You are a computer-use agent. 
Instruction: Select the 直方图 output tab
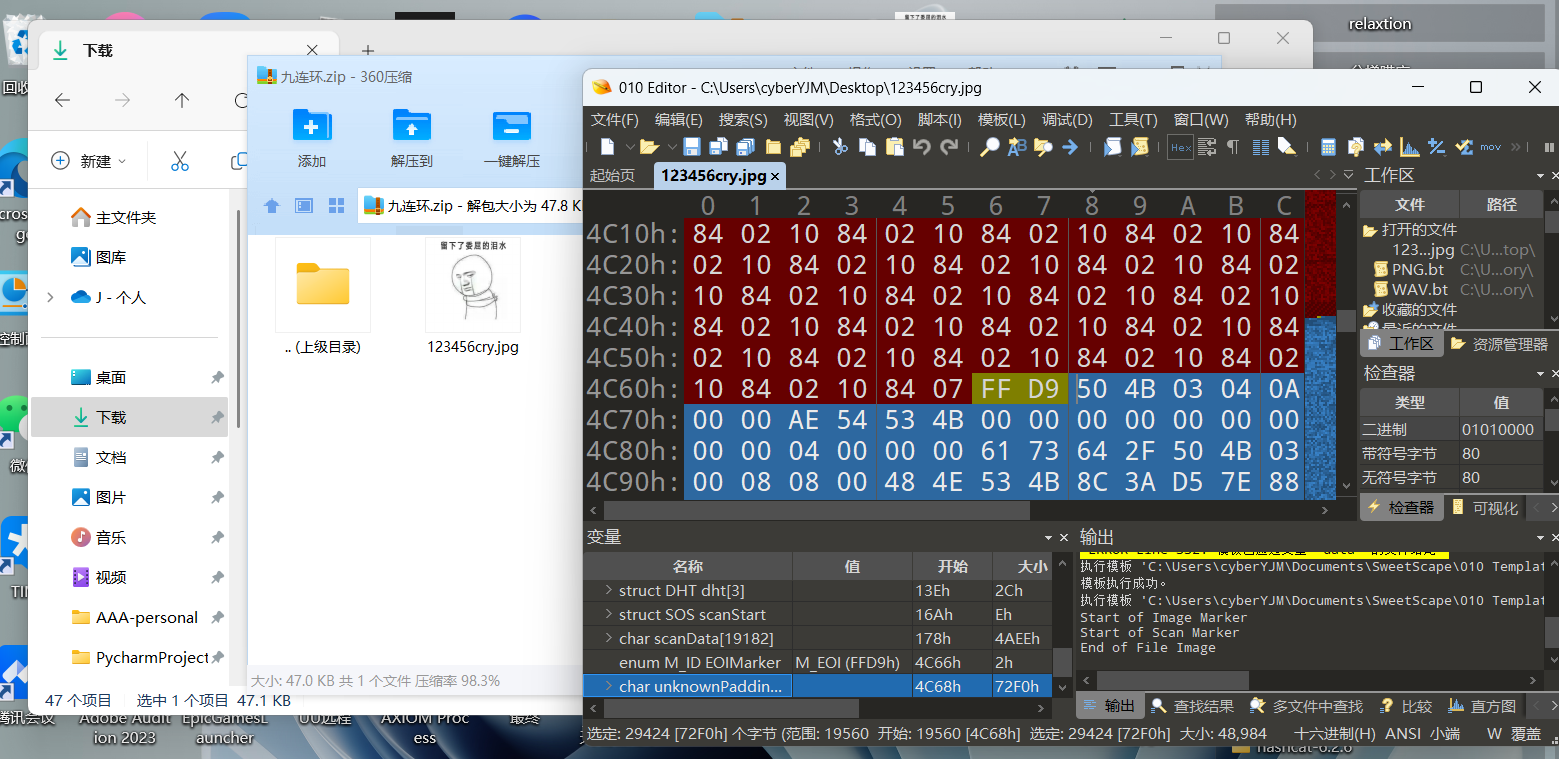1483,706
